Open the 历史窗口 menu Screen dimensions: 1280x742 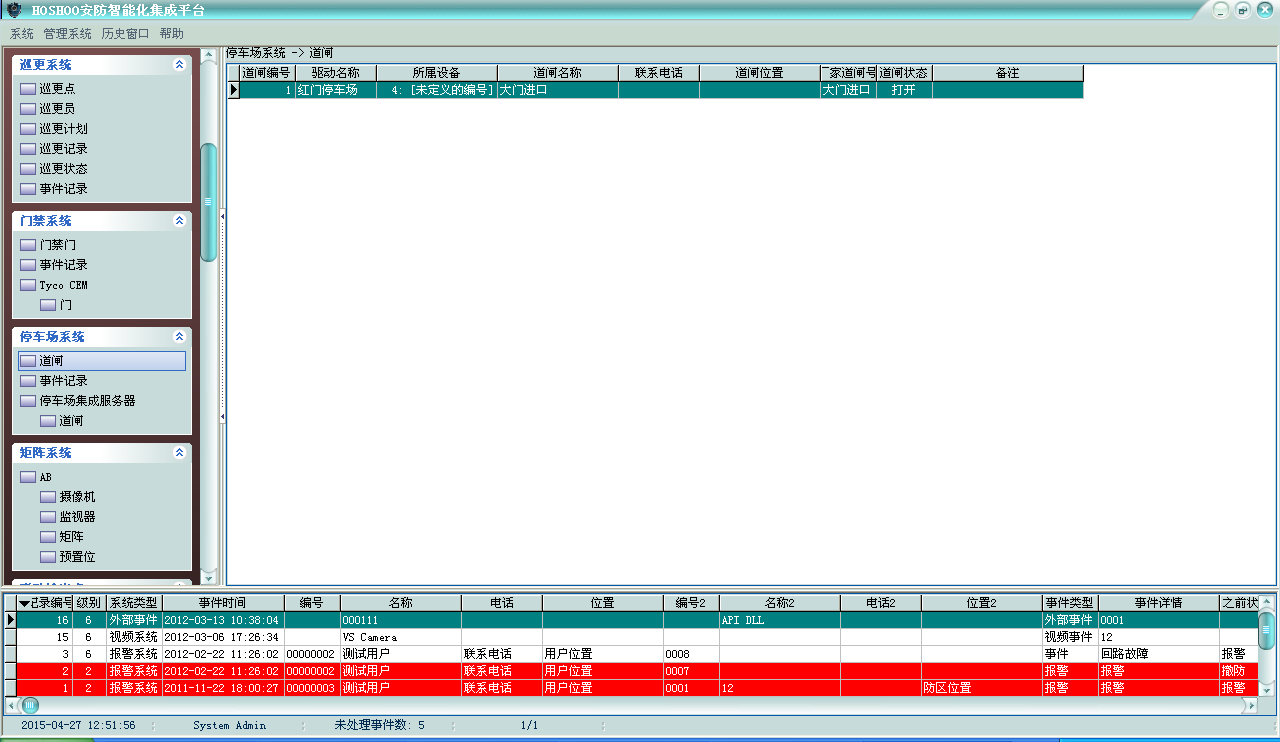click(x=125, y=34)
